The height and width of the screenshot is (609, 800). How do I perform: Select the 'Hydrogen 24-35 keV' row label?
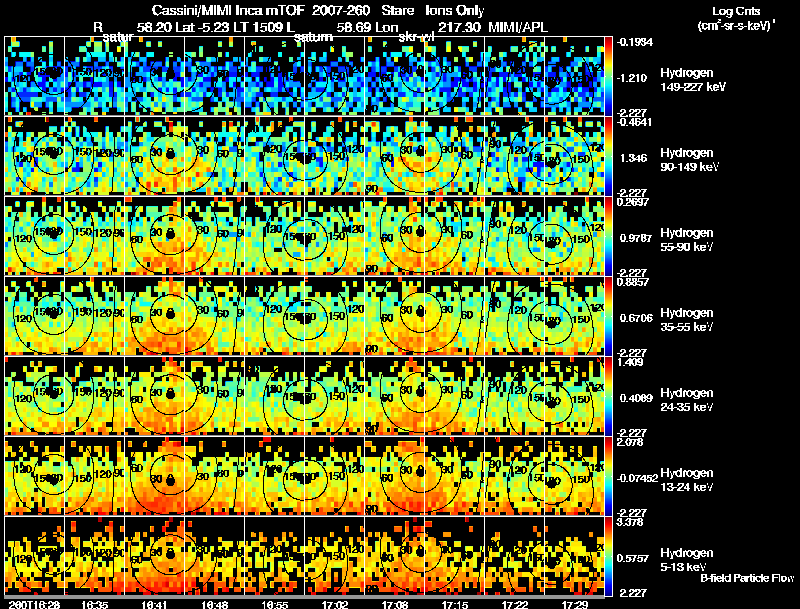(686, 400)
